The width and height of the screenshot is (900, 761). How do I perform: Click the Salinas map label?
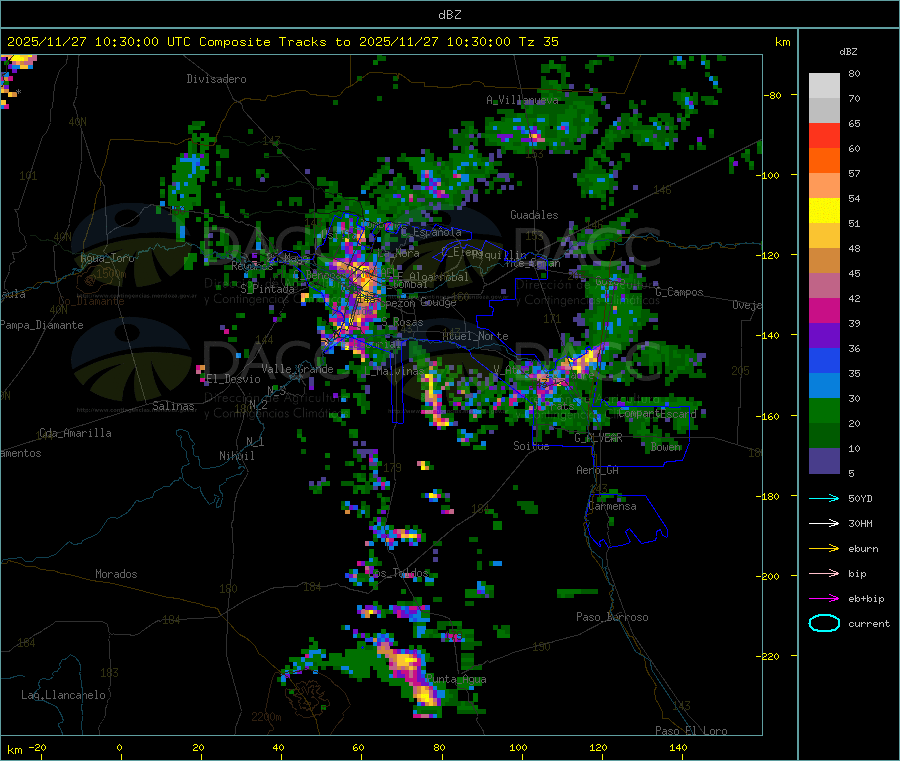click(173, 406)
